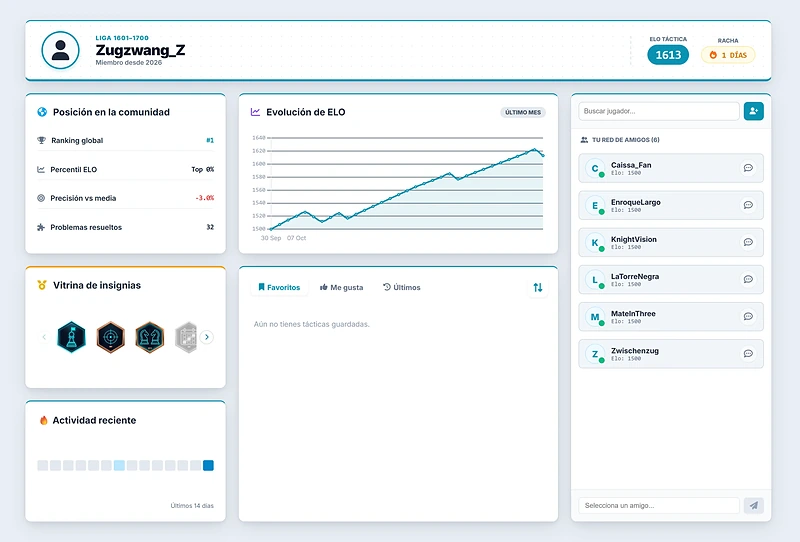This screenshot has height=542, width=800.
Task: Click the globe icon in Posición en la comunidad
Action: pos(42,112)
